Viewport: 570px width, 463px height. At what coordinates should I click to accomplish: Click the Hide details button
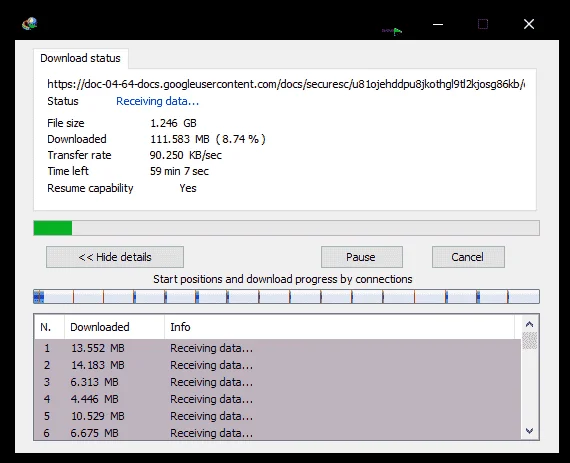click(115, 257)
